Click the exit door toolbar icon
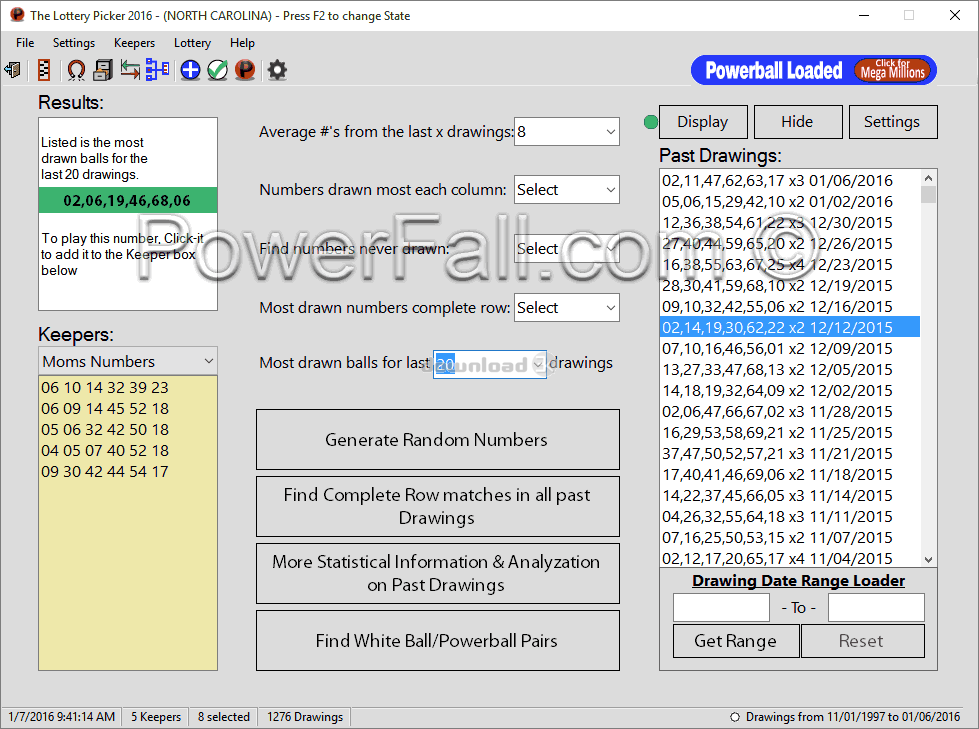This screenshot has width=979, height=729. 12,70
